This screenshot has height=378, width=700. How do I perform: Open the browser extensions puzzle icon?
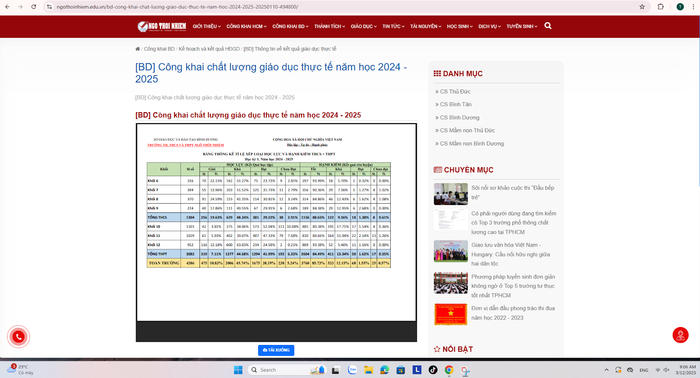click(661, 7)
